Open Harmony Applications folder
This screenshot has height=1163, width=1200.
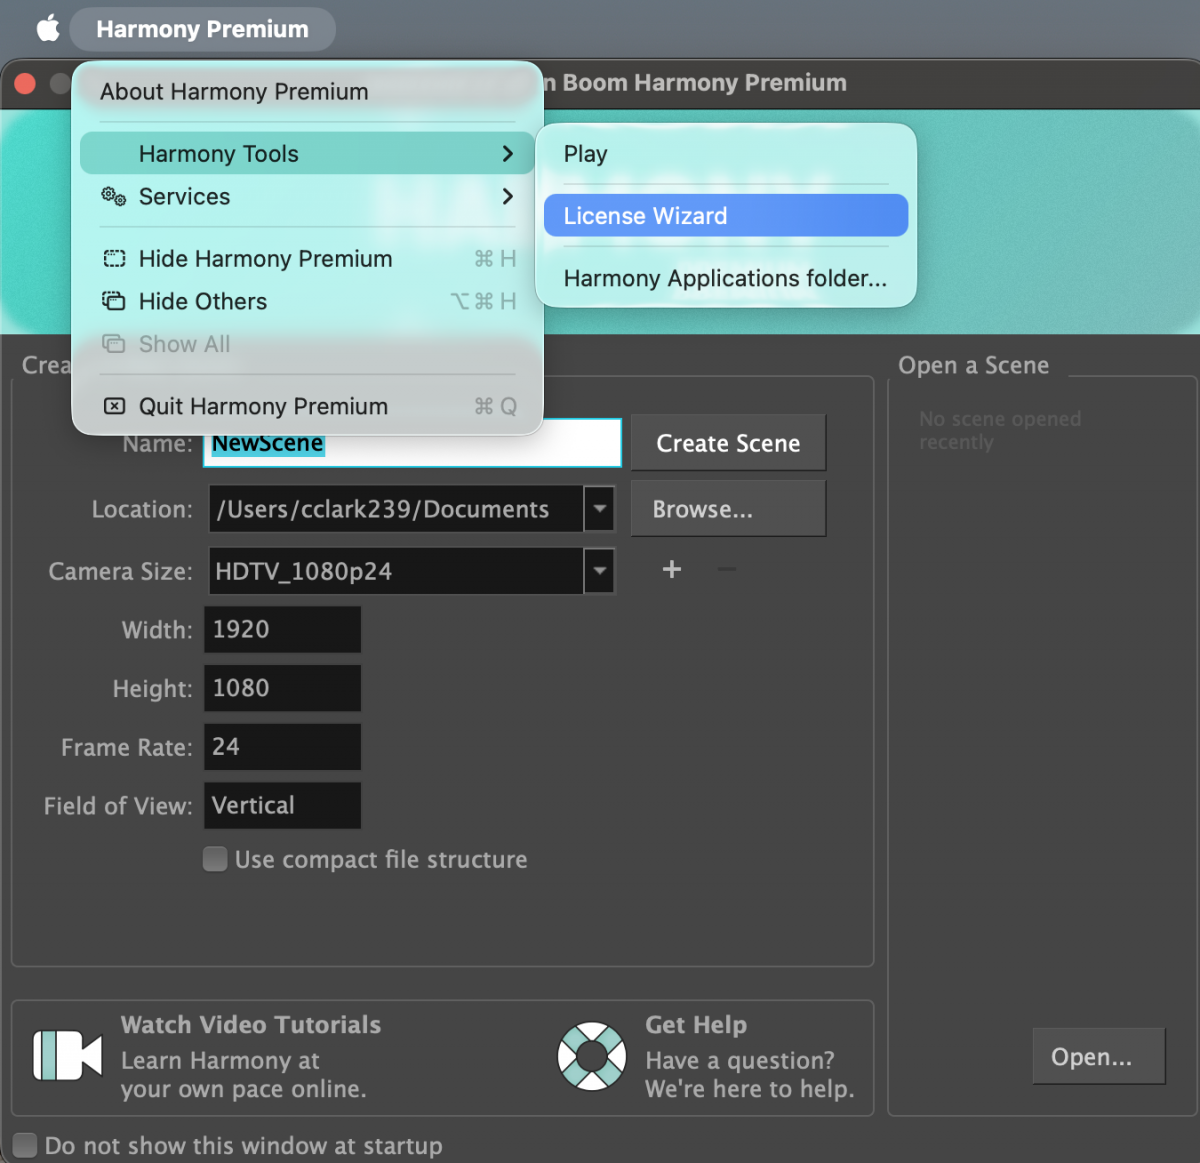(x=726, y=279)
